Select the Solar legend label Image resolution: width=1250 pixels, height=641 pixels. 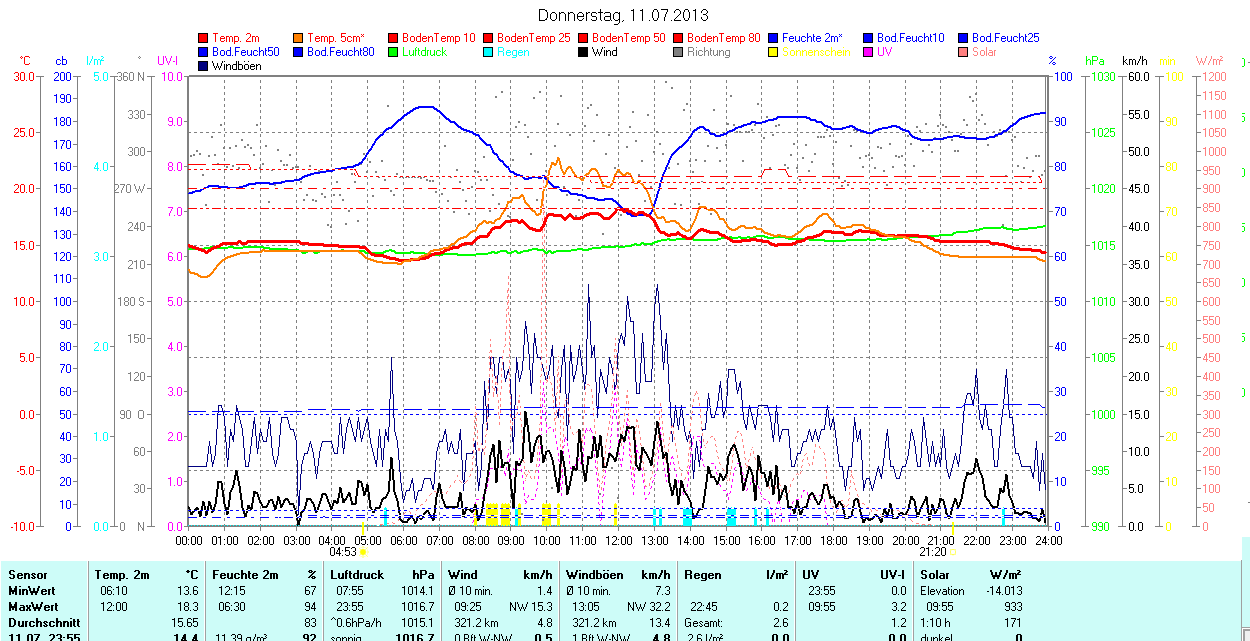point(984,52)
